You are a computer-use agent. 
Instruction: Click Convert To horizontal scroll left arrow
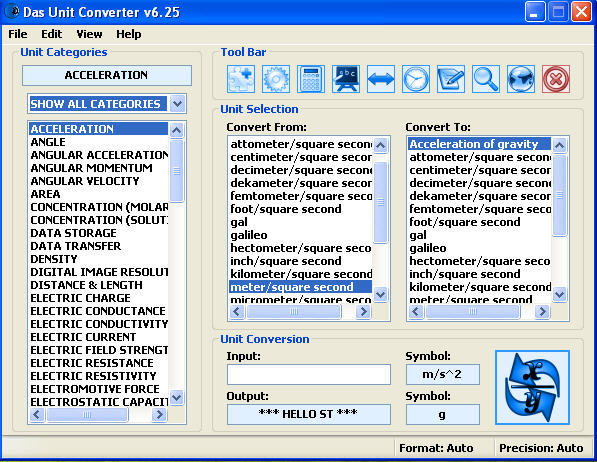tap(416, 312)
